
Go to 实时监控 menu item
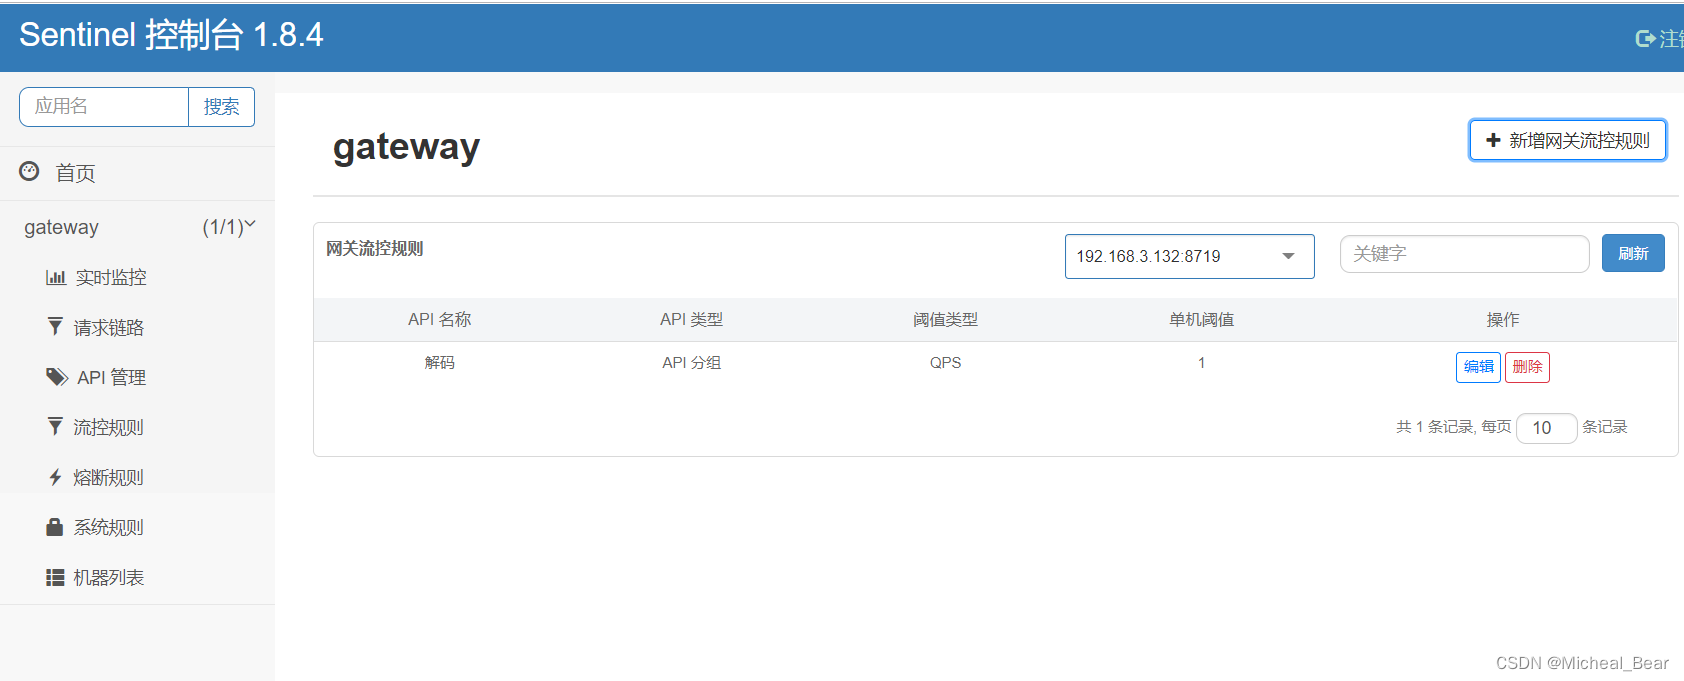tap(111, 277)
